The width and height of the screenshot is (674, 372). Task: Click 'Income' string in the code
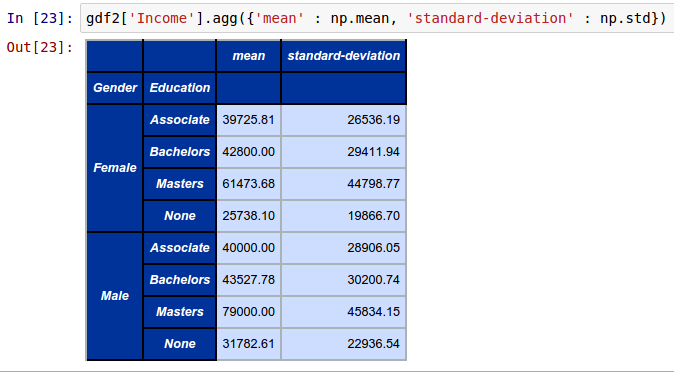click(162, 18)
